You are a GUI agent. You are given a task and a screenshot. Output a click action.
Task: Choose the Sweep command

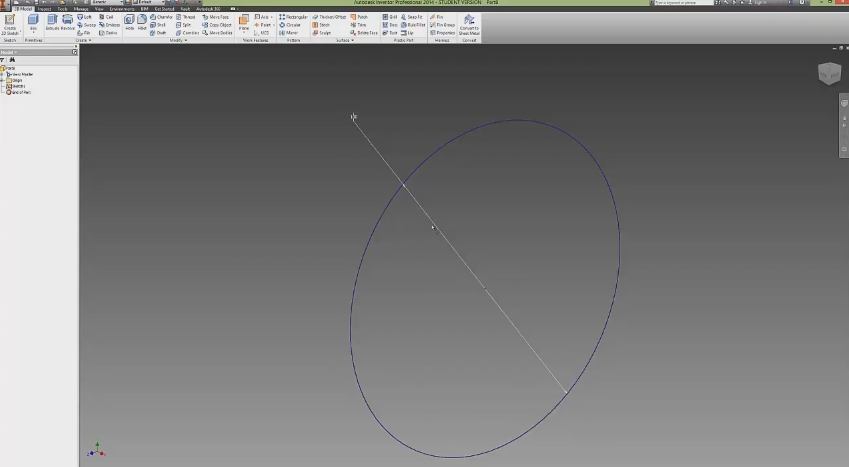coord(87,25)
